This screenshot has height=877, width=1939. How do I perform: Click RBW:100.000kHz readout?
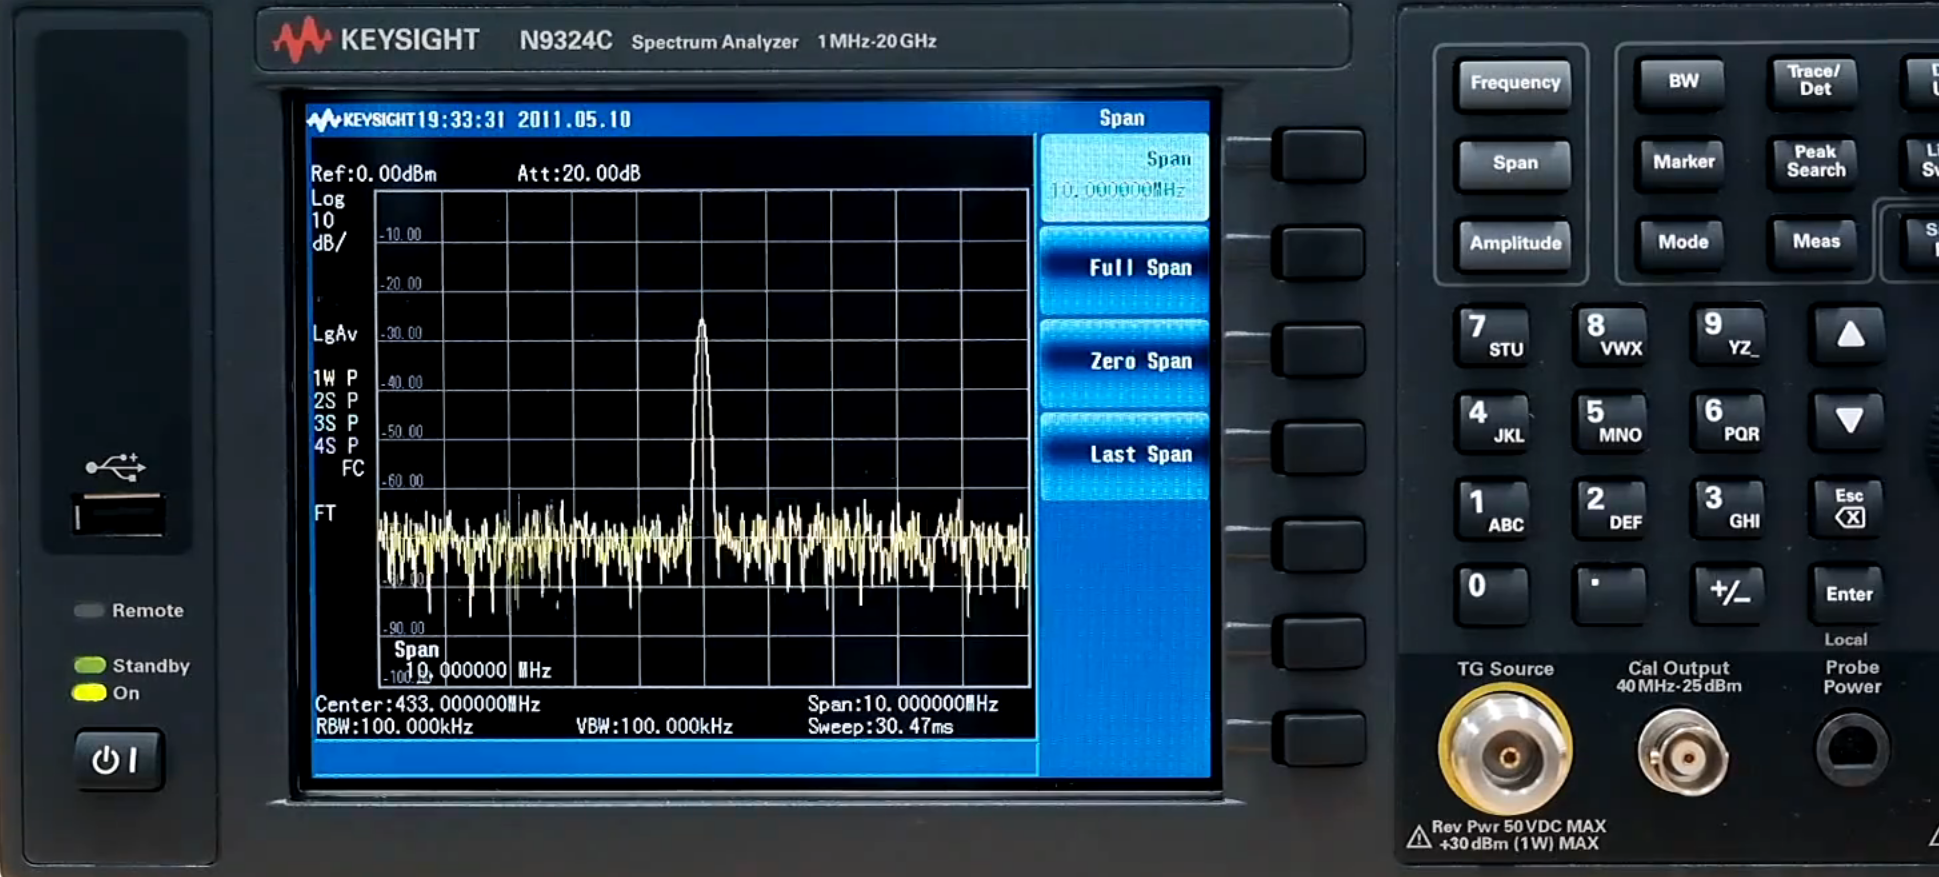click(x=394, y=727)
